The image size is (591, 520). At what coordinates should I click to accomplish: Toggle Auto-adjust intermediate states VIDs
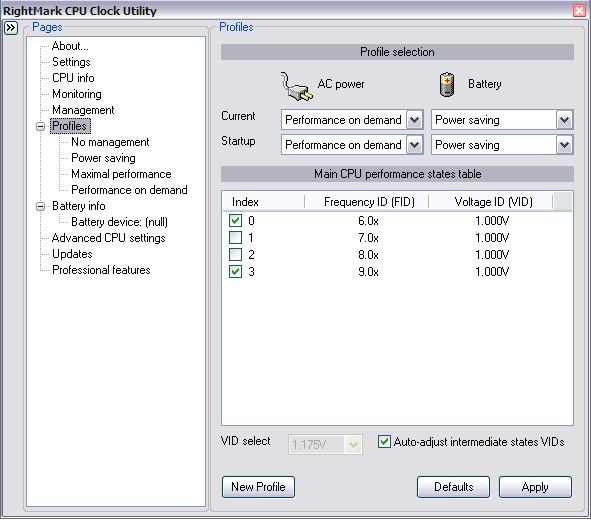tap(384, 442)
